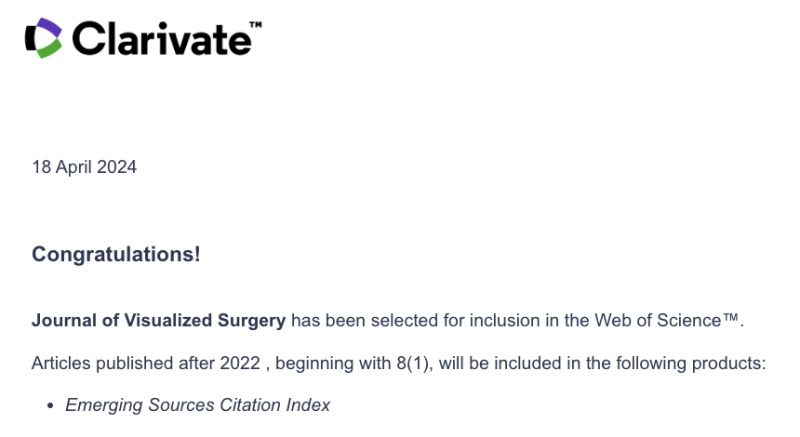The height and width of the screenshot is (437, 800).
Task: Click the TM symbol beside Clarivate
Action: (256, 24)
